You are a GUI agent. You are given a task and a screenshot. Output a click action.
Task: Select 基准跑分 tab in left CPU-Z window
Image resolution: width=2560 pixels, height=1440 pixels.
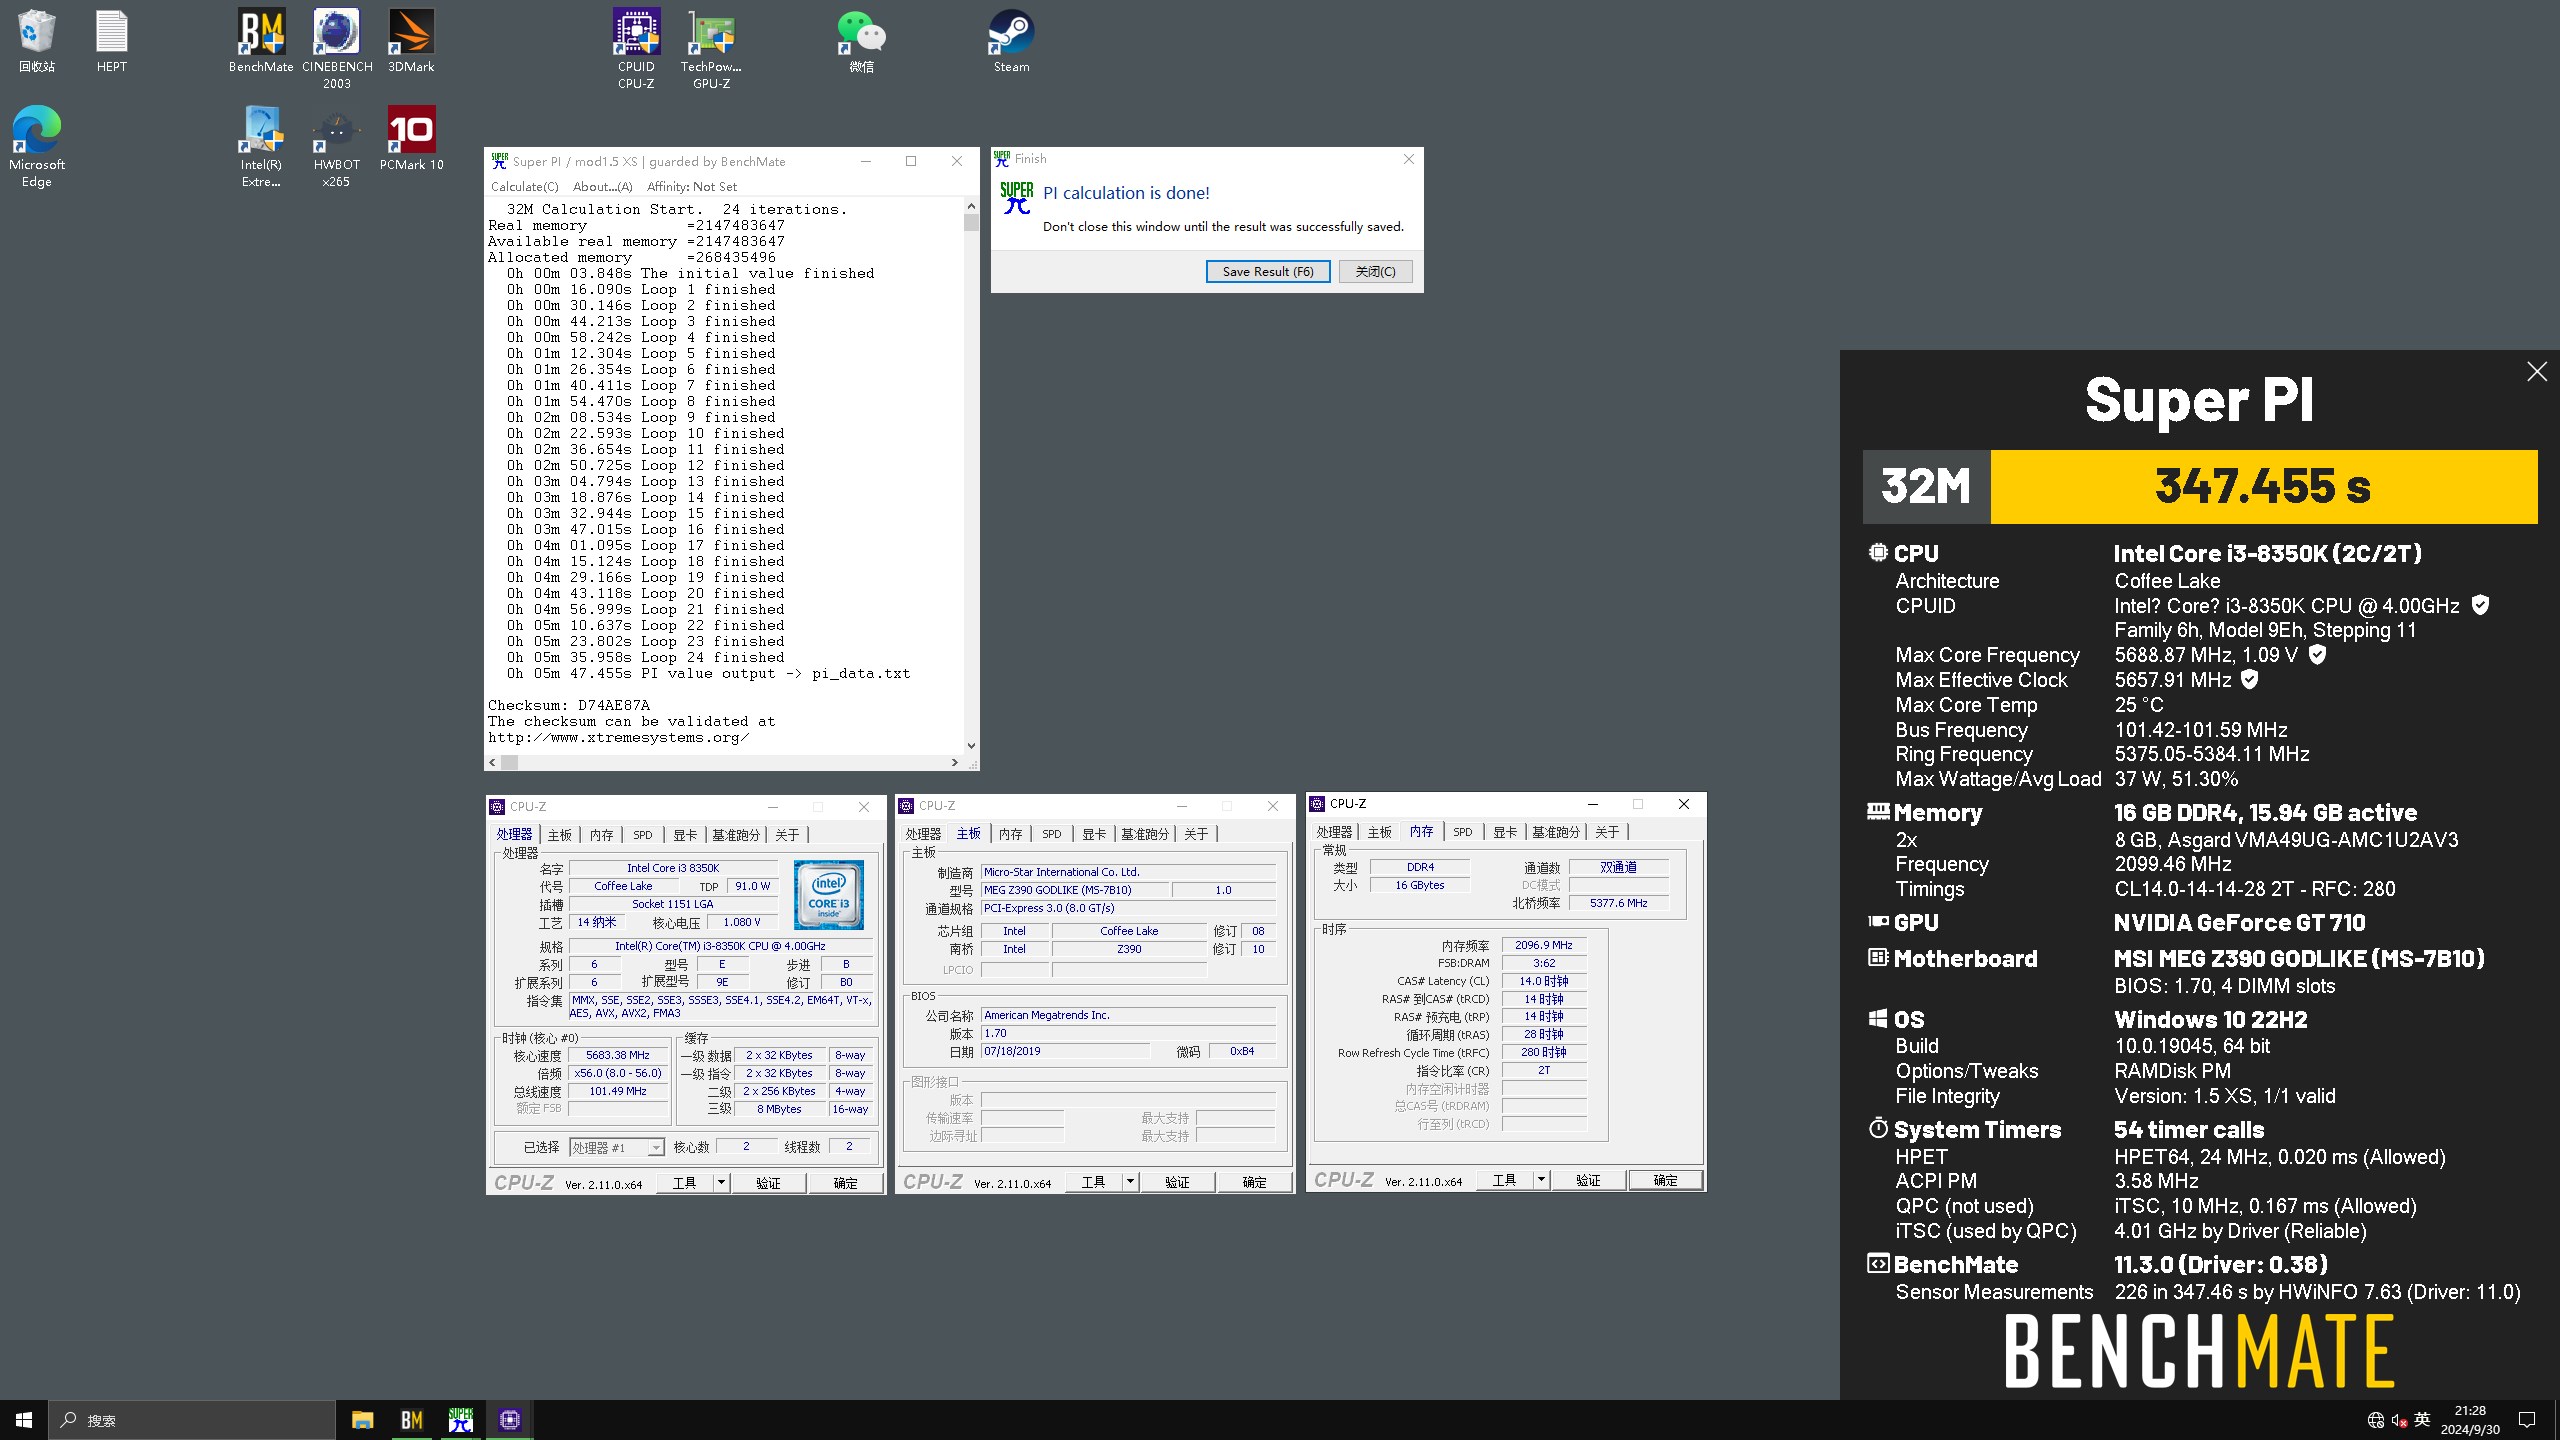736,835
